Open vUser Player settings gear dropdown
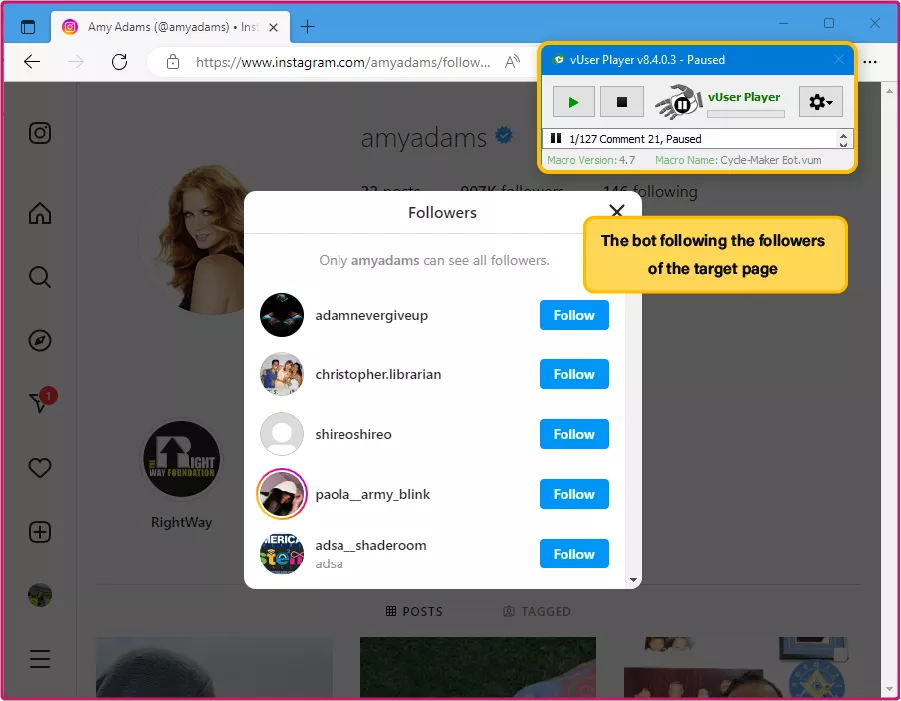901x701 pixels. coord(821,102)
